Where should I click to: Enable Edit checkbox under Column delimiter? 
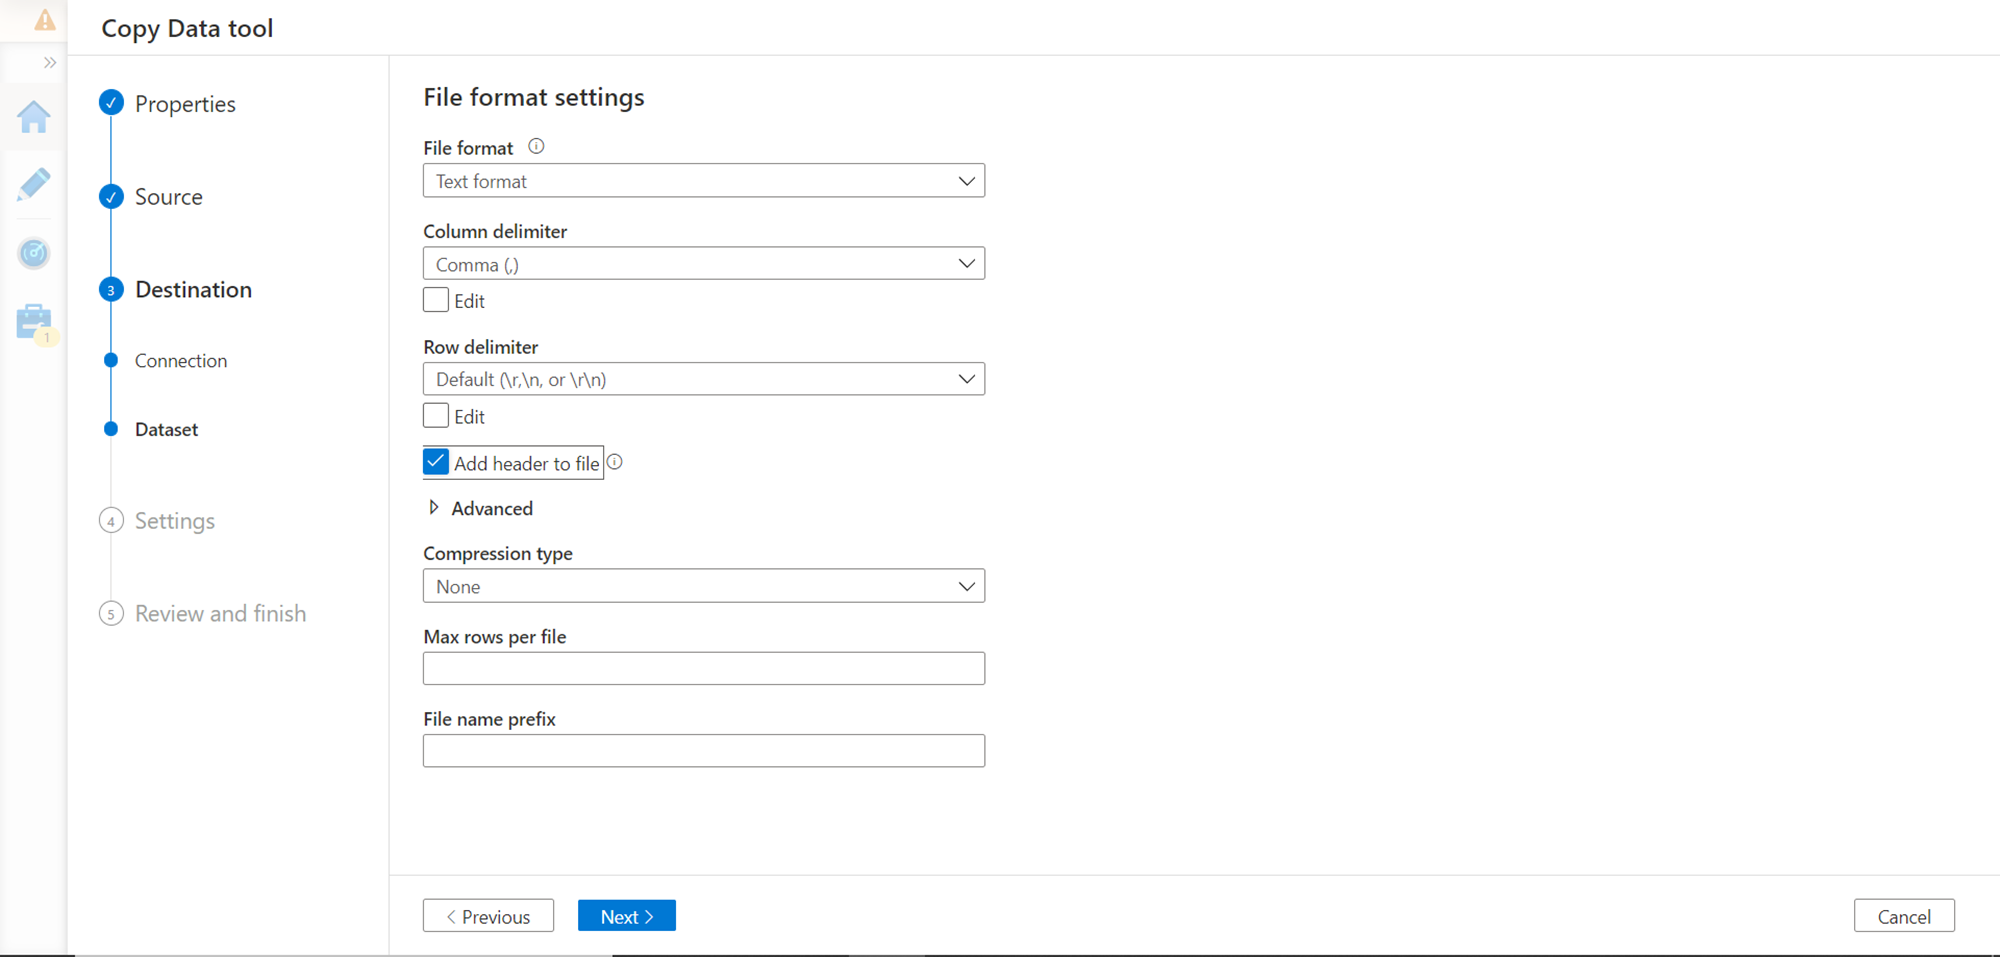click(436, 300)
